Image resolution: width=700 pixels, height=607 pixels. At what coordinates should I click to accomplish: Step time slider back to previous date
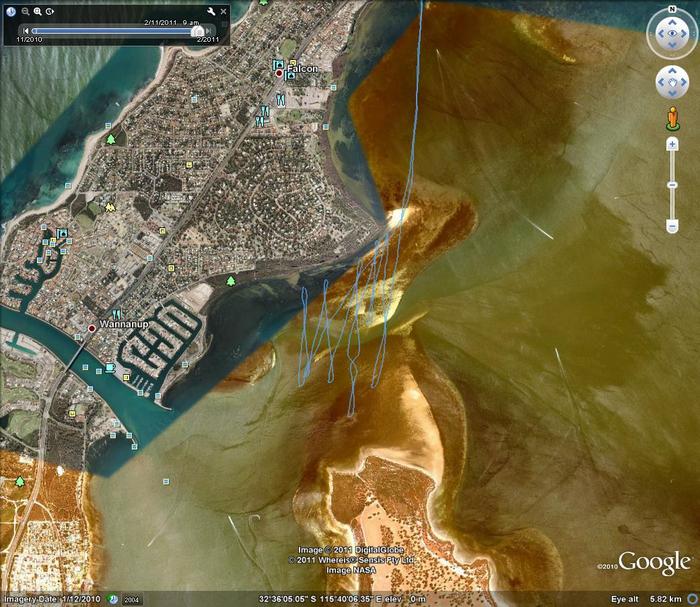point(25,31)
